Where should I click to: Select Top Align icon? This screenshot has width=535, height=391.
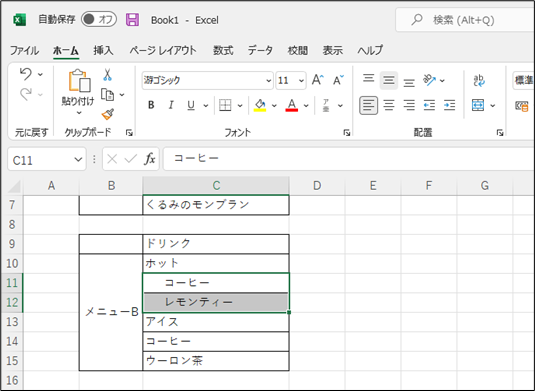(x=368, y=78)
